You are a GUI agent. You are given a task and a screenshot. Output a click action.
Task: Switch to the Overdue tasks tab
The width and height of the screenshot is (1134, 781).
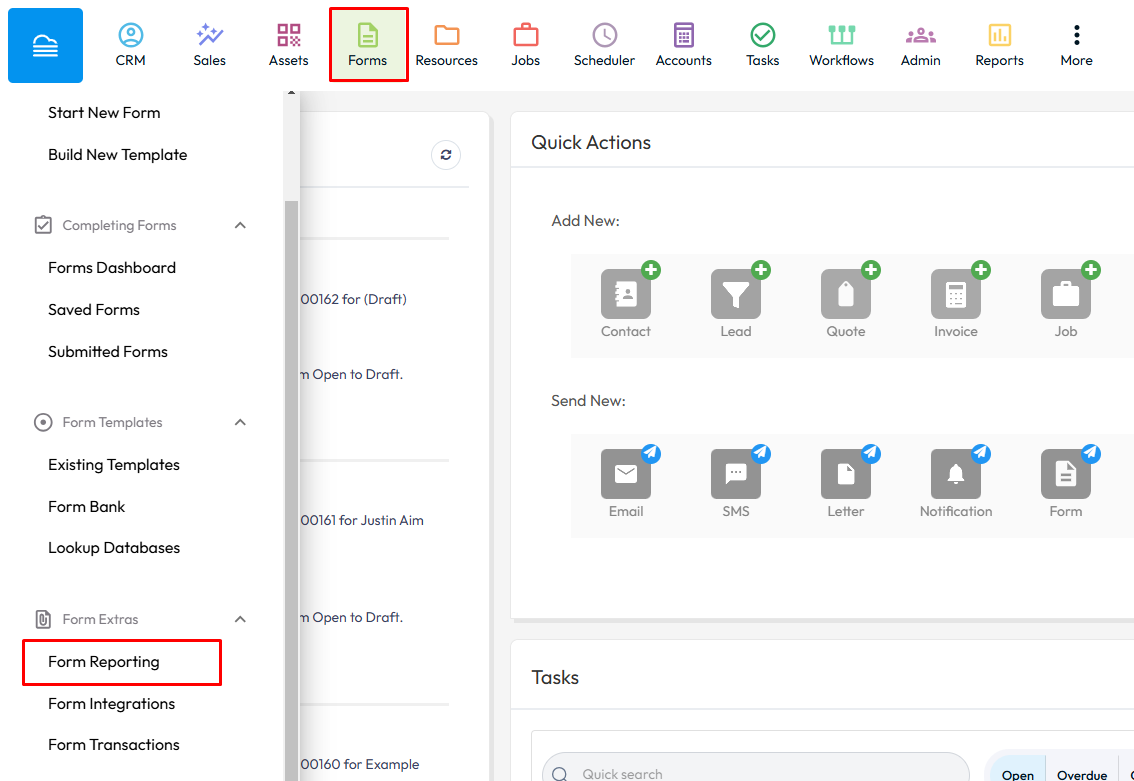tap(1082, 772)
